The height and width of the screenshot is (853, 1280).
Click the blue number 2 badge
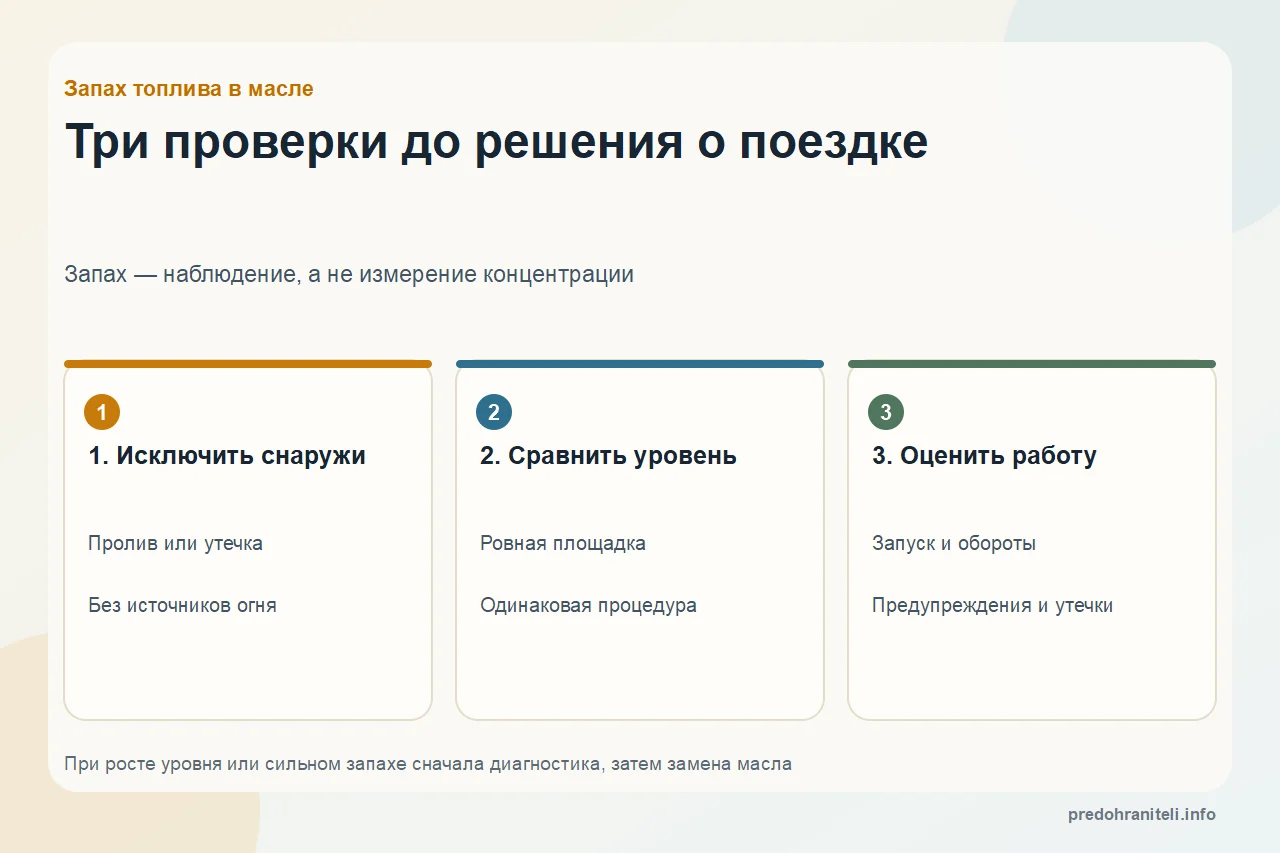click(x=494, y=412)
